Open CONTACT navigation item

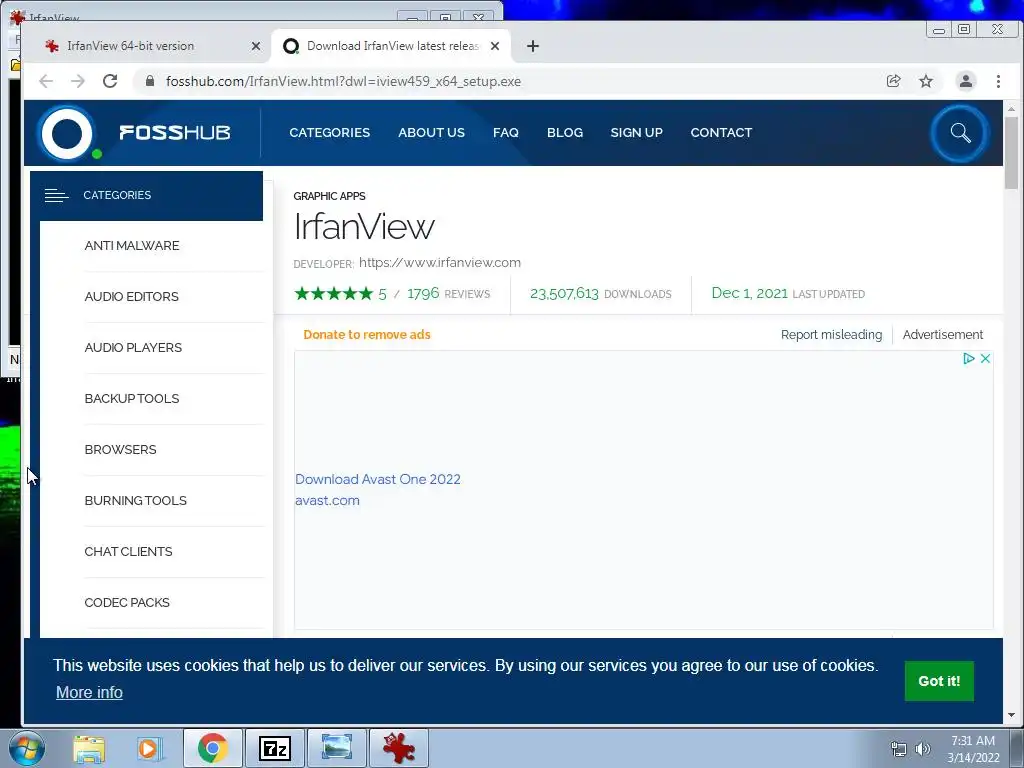[721, 133]
